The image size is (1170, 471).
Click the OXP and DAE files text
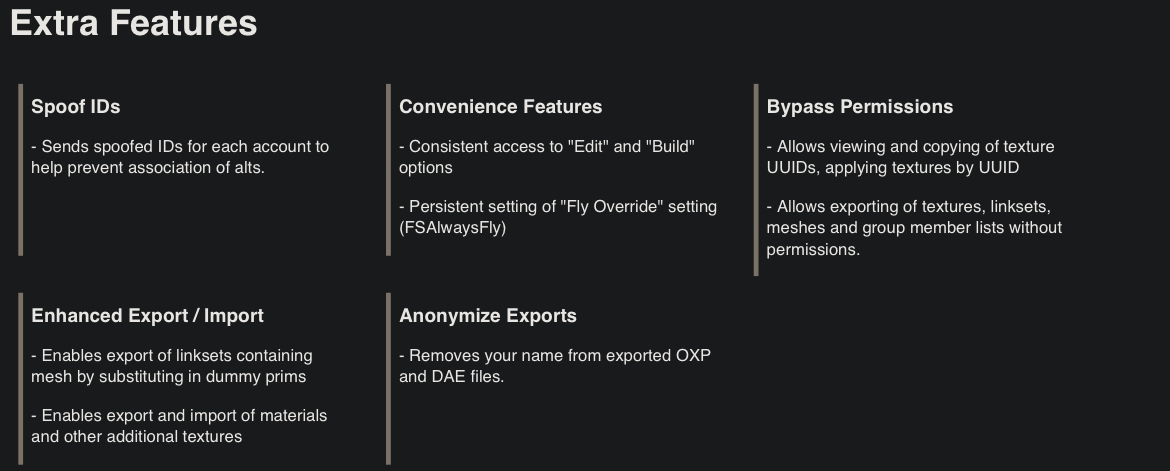click(555, 366)
